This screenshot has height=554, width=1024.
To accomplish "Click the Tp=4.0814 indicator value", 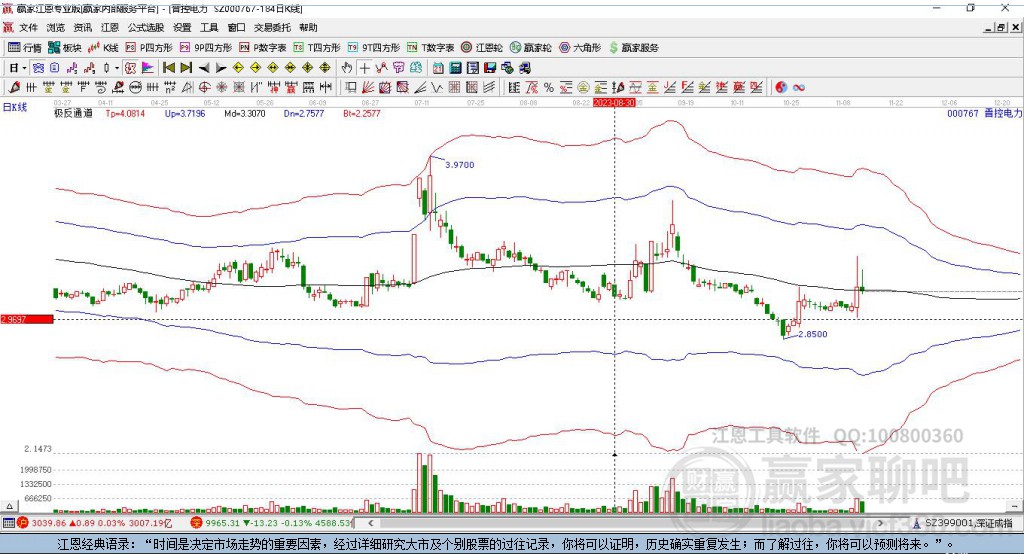I will point(125,113).
